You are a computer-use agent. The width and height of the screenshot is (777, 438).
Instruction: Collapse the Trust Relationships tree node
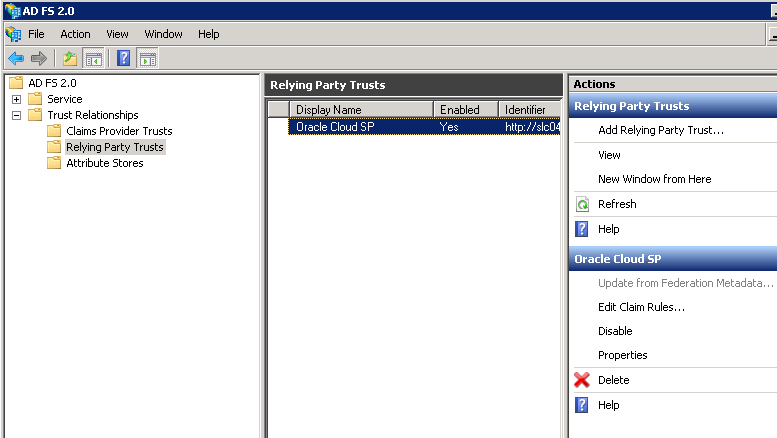pos(16,115)
